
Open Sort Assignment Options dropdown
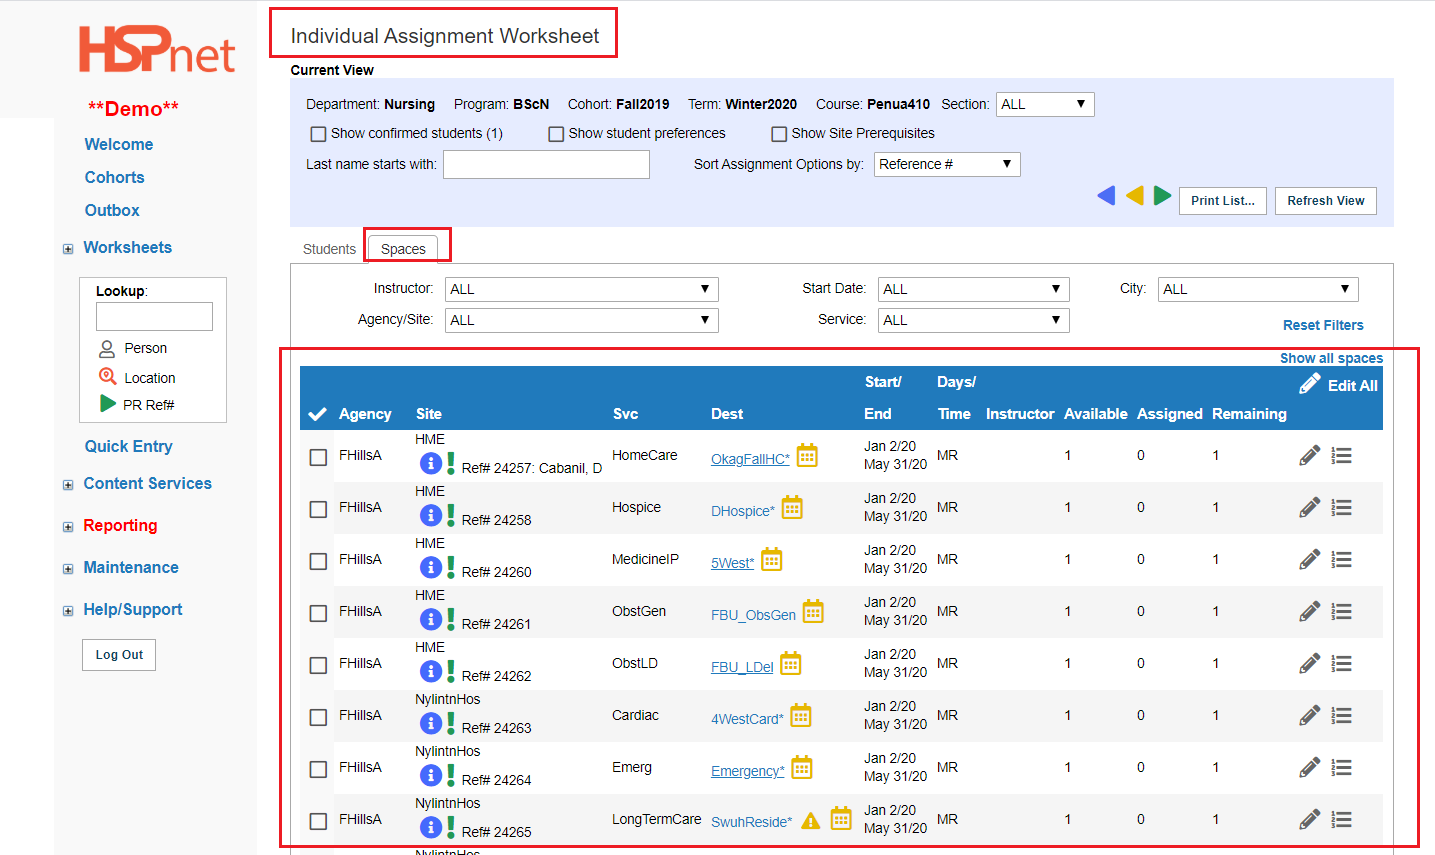(947, 164)
